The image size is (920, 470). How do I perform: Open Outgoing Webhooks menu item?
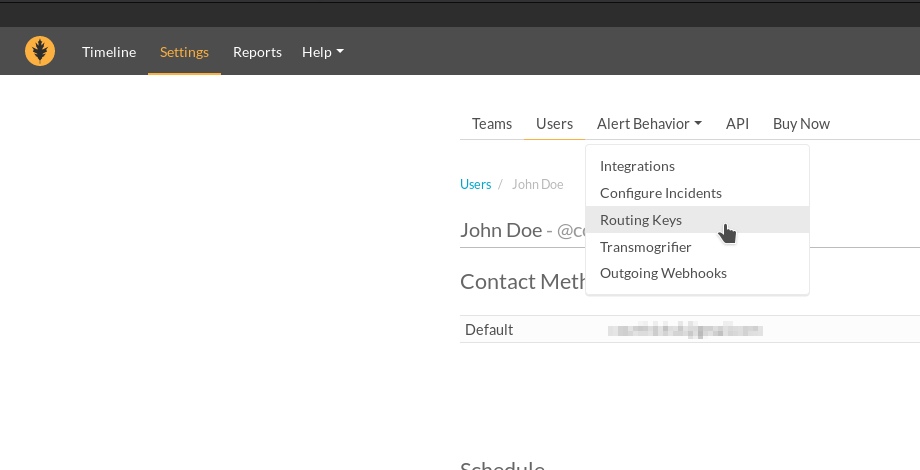click(663, 273)
